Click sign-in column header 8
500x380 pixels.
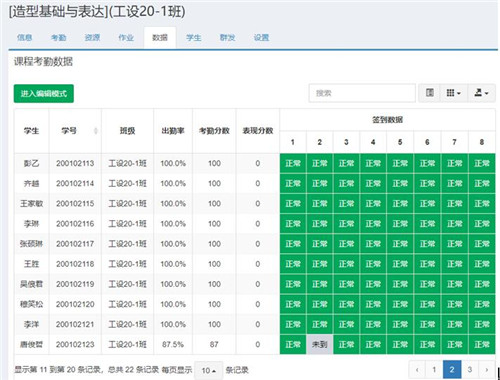coord(482,142)
